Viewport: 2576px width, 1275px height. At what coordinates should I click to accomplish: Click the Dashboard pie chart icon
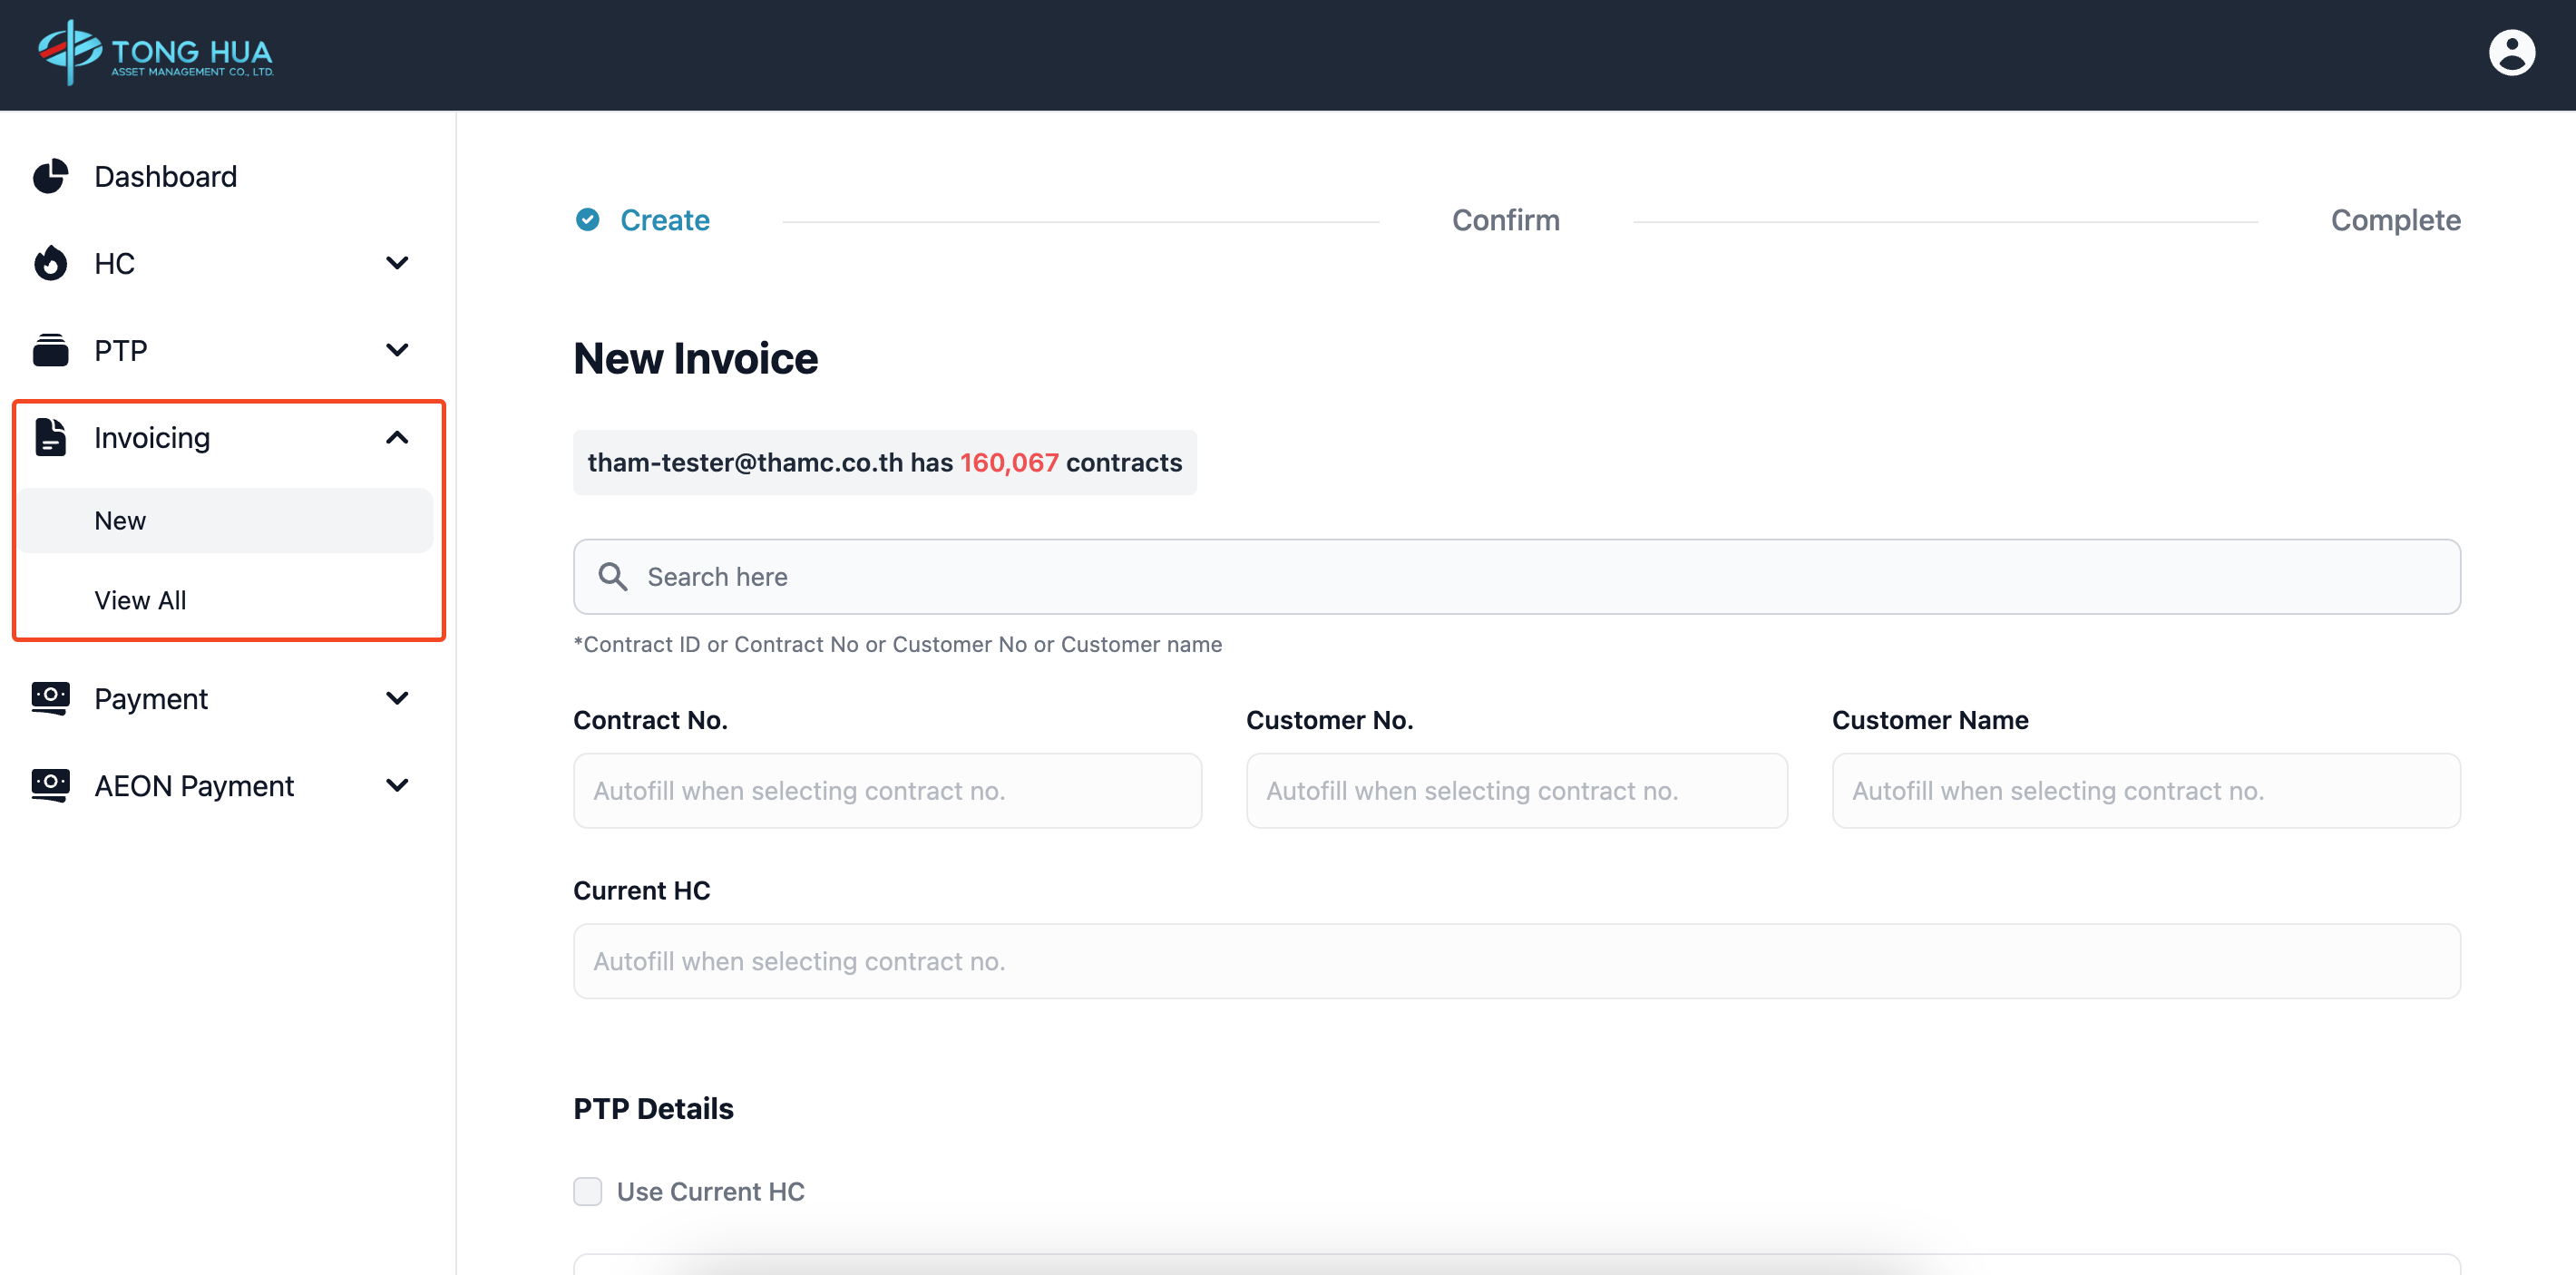point(50,176)
